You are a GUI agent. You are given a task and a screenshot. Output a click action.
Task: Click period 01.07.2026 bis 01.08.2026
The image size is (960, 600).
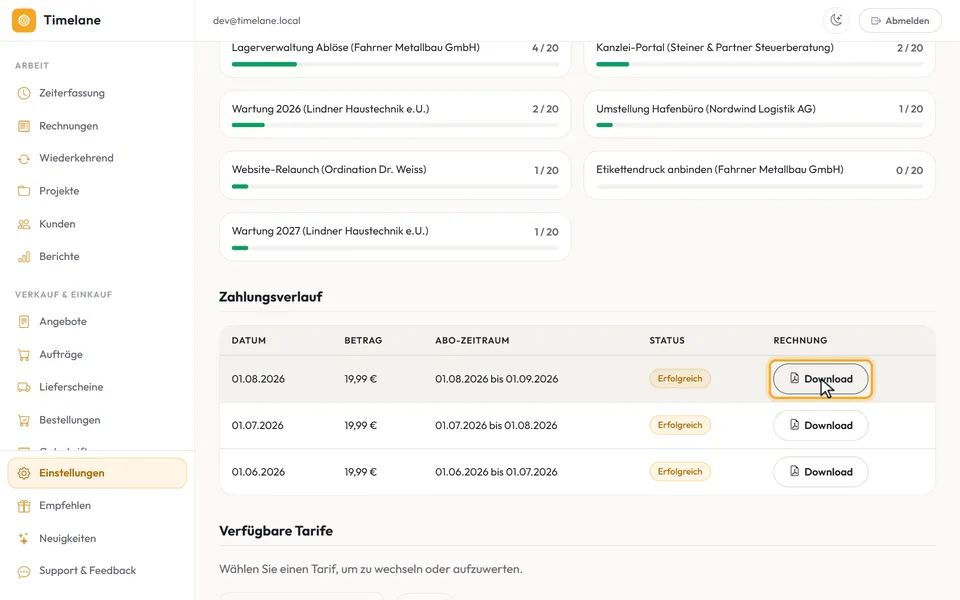pyautogui.click(x=496, y=426)
